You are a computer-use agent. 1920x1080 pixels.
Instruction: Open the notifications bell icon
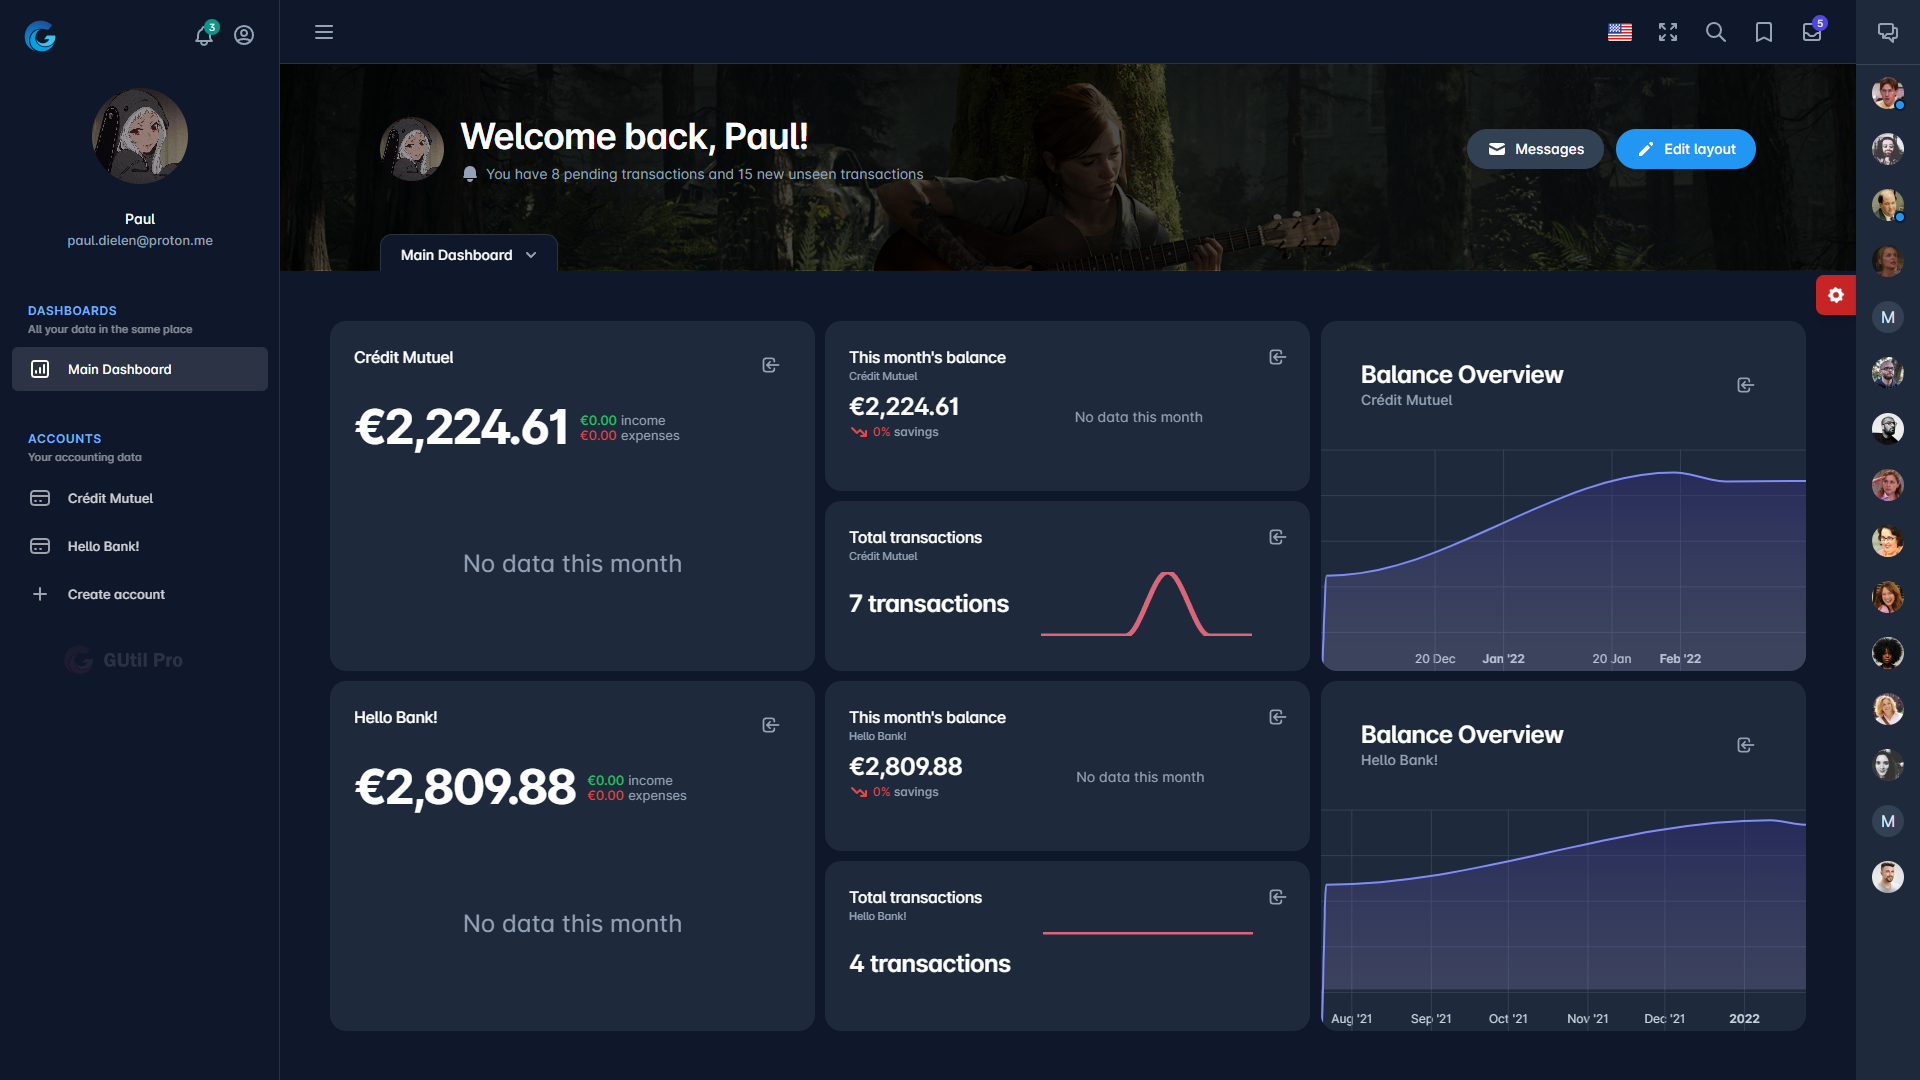coord(204,35)
